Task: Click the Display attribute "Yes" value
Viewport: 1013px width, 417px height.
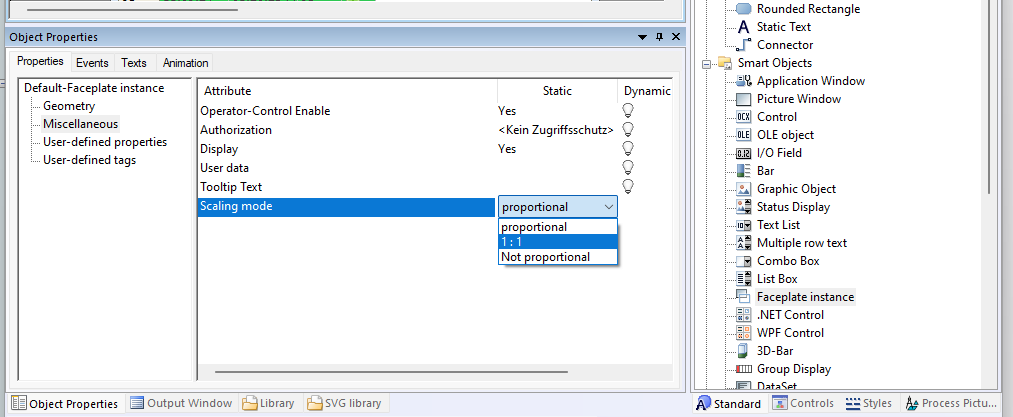Action: [507, 149]
